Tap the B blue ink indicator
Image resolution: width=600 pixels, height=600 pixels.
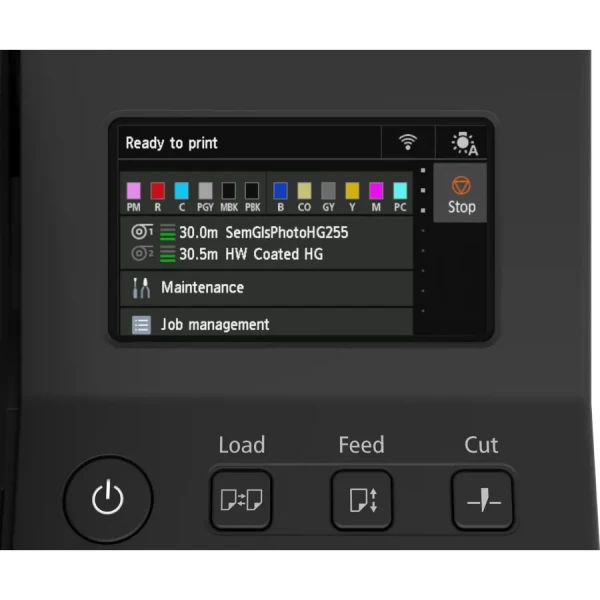pos(280,191)
